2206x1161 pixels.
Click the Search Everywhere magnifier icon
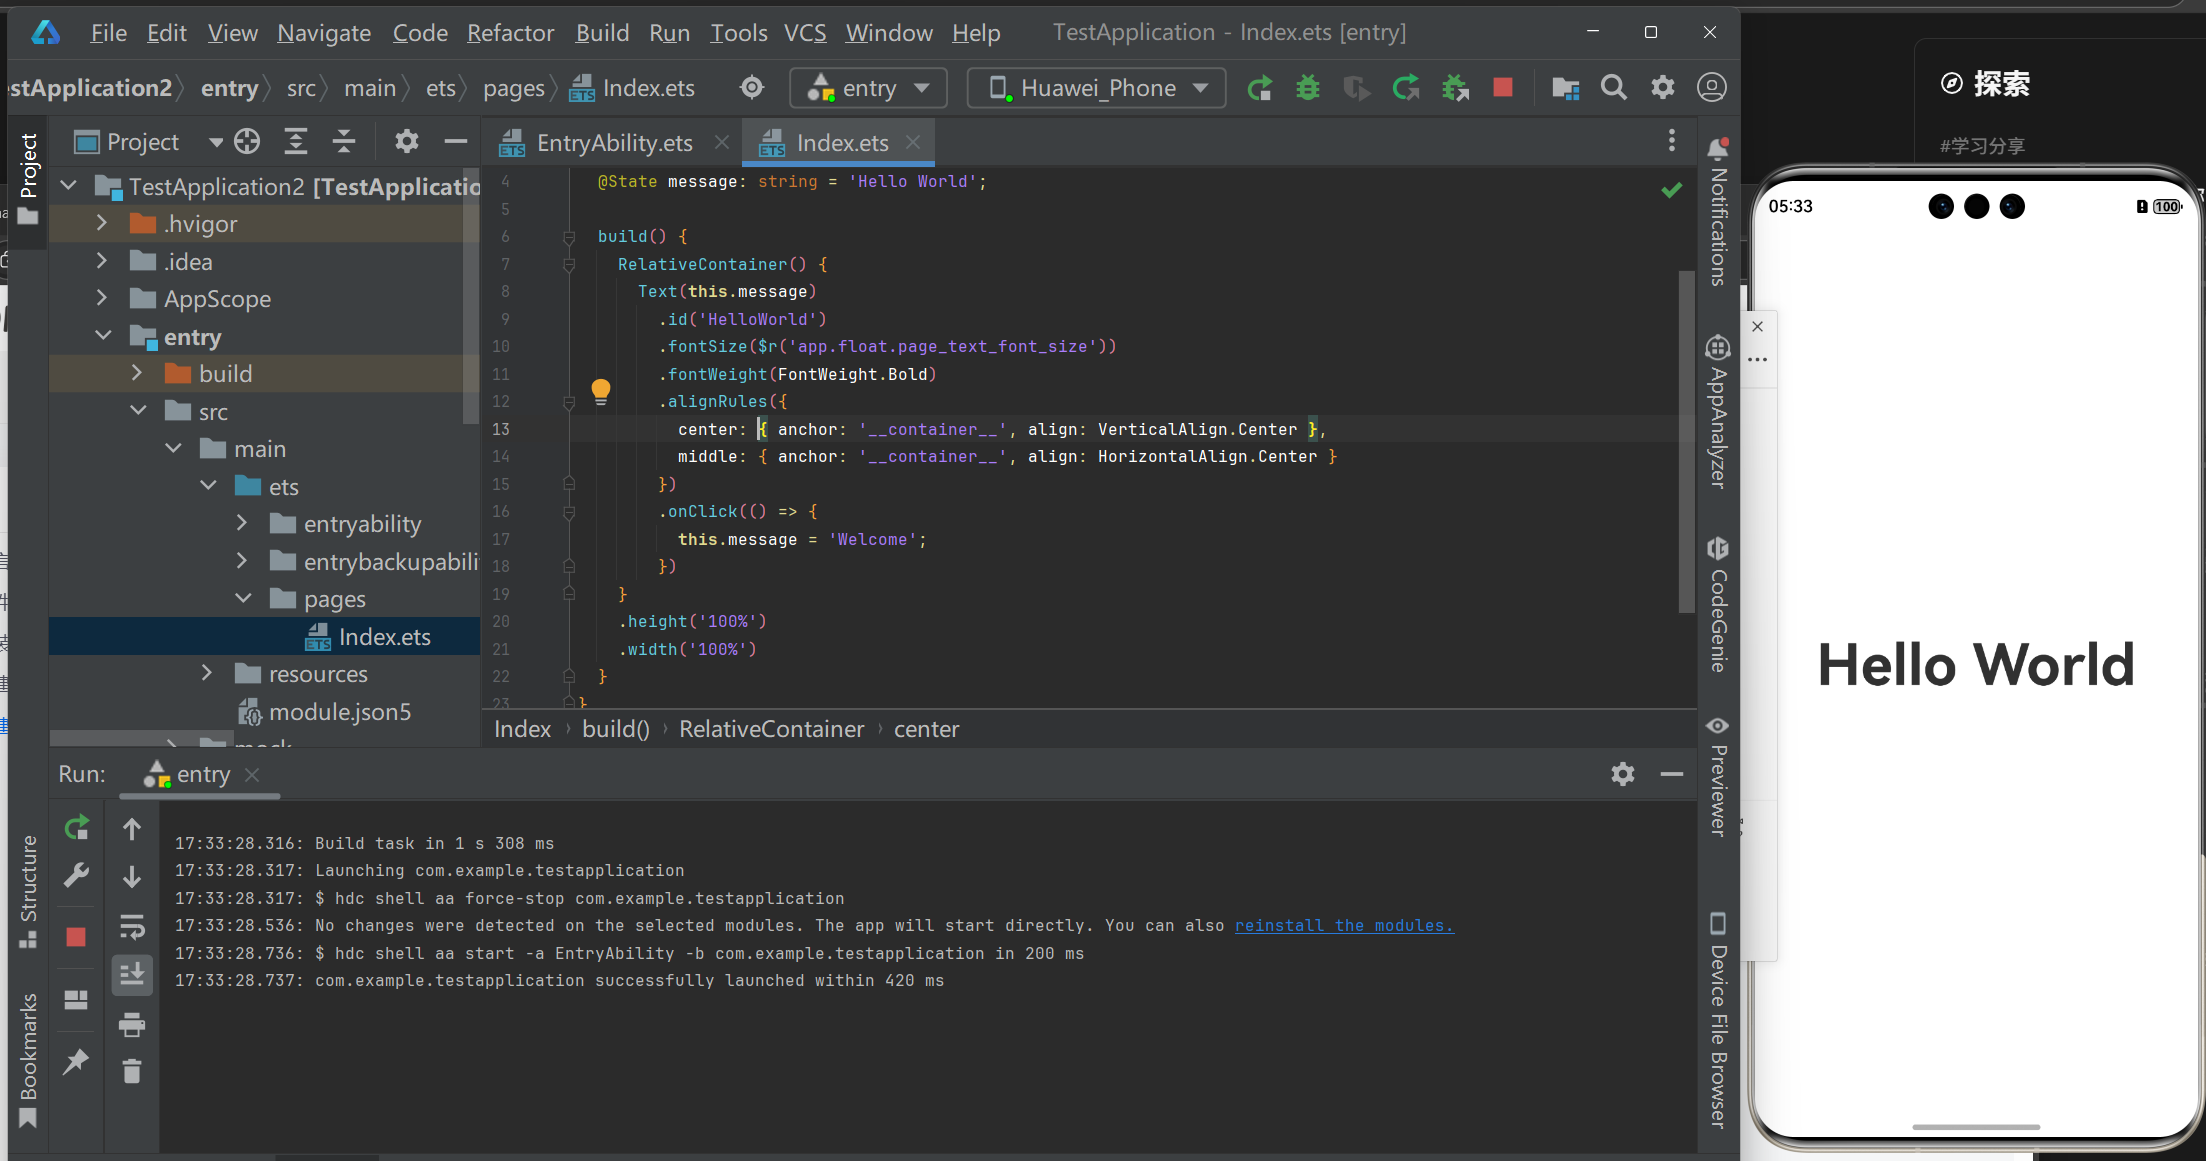pyautogui.click(x=1613, y=88)
